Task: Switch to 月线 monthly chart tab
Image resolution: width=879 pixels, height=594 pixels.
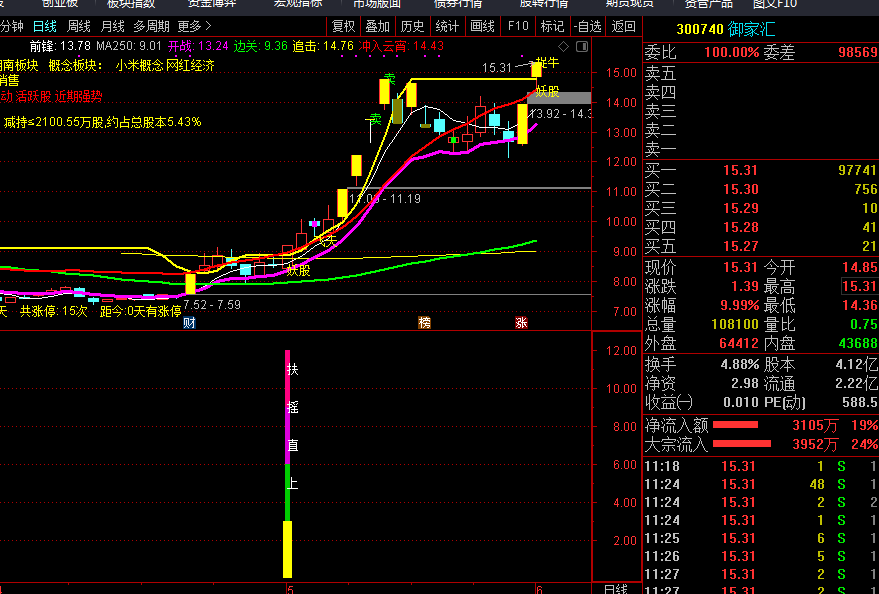Action: (113, 26)
